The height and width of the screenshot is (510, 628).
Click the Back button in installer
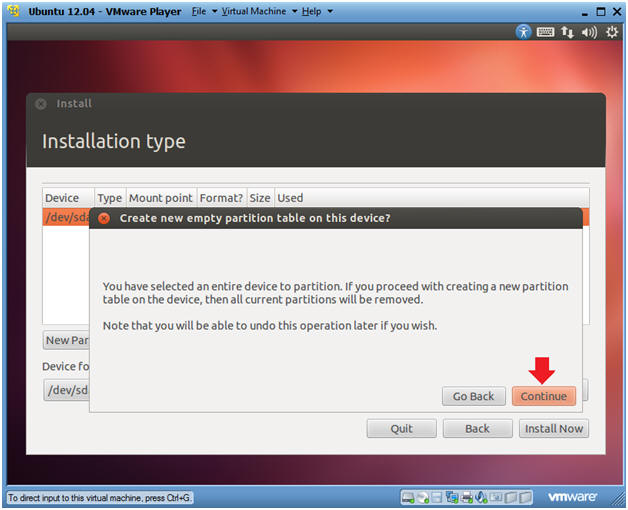point(477,428)
